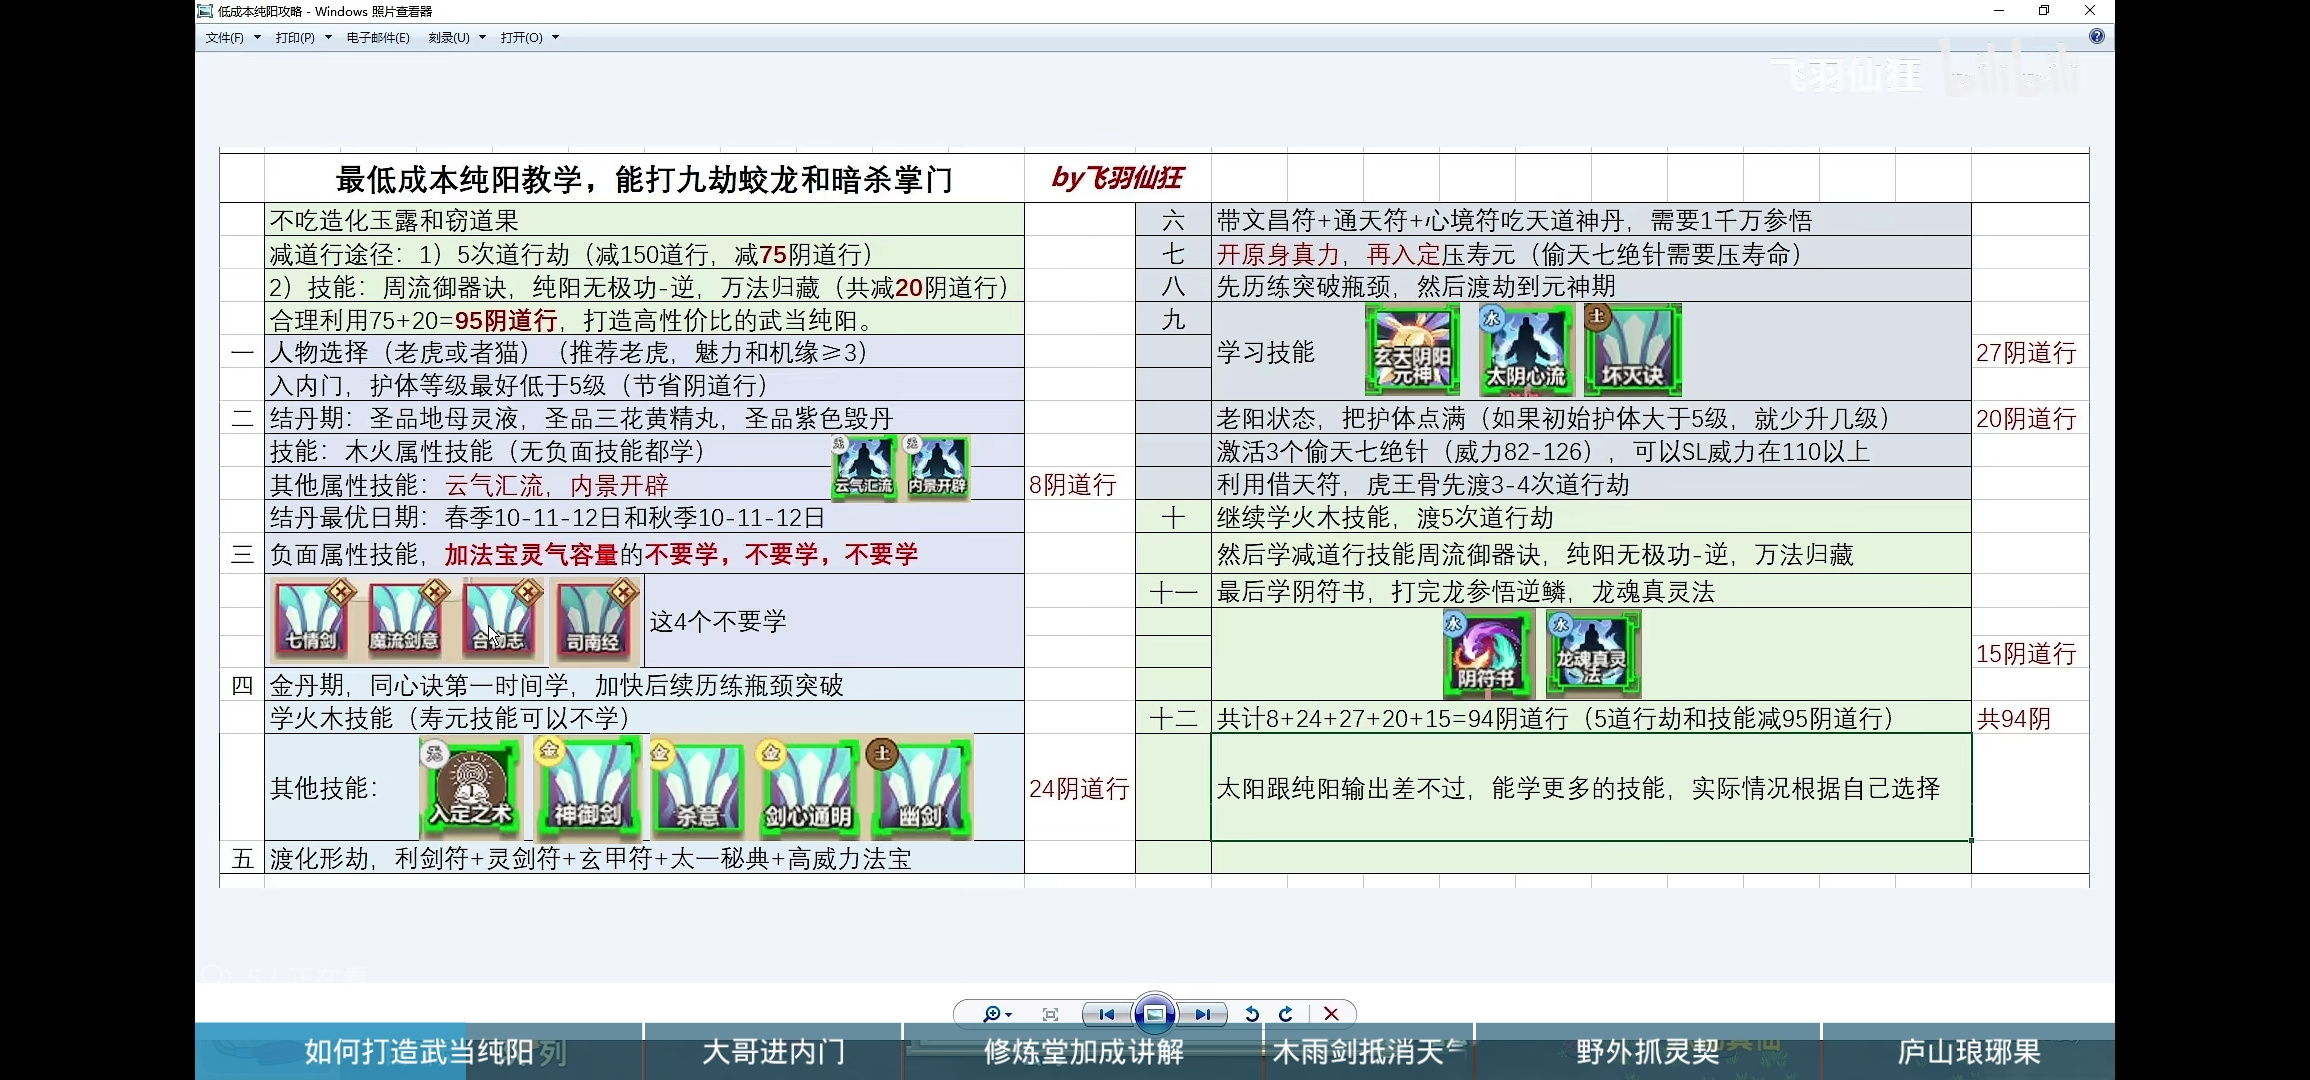The image size is (2310, 1080).
Task: Click the cell 继续学火木技能，渡5次道行劫
Action: coord(1591,517)
